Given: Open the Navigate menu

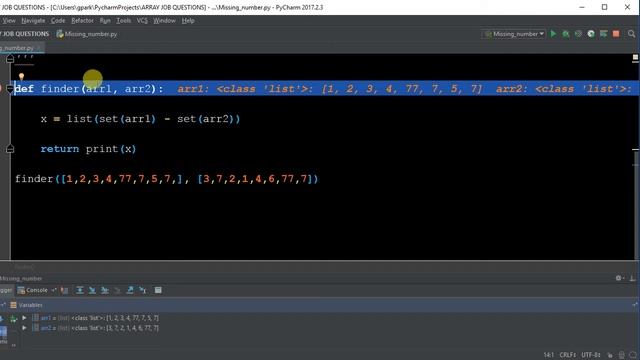Looking at the screenshot, I should 33,20.
